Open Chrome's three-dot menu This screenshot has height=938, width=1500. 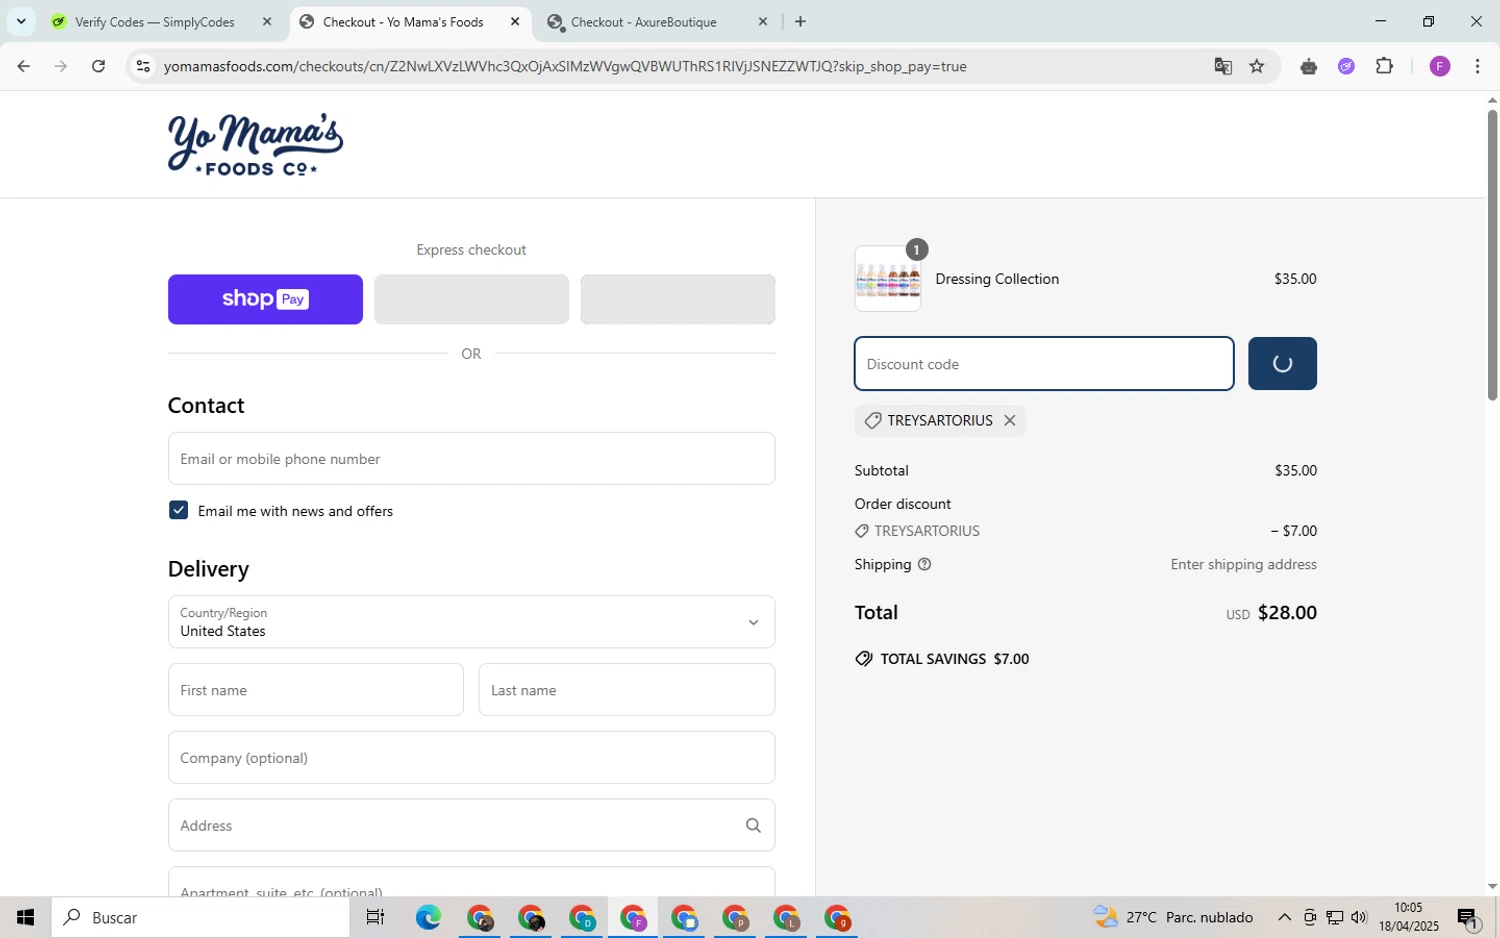click(1477, 67)
